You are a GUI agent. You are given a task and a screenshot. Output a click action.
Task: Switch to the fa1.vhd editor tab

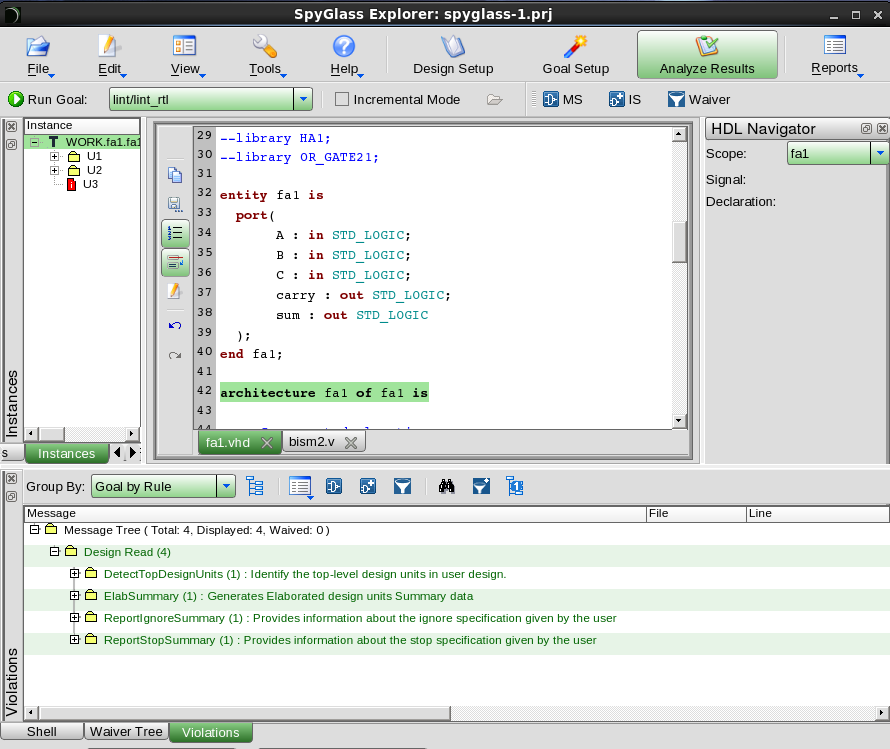click(x=228, y=443)
